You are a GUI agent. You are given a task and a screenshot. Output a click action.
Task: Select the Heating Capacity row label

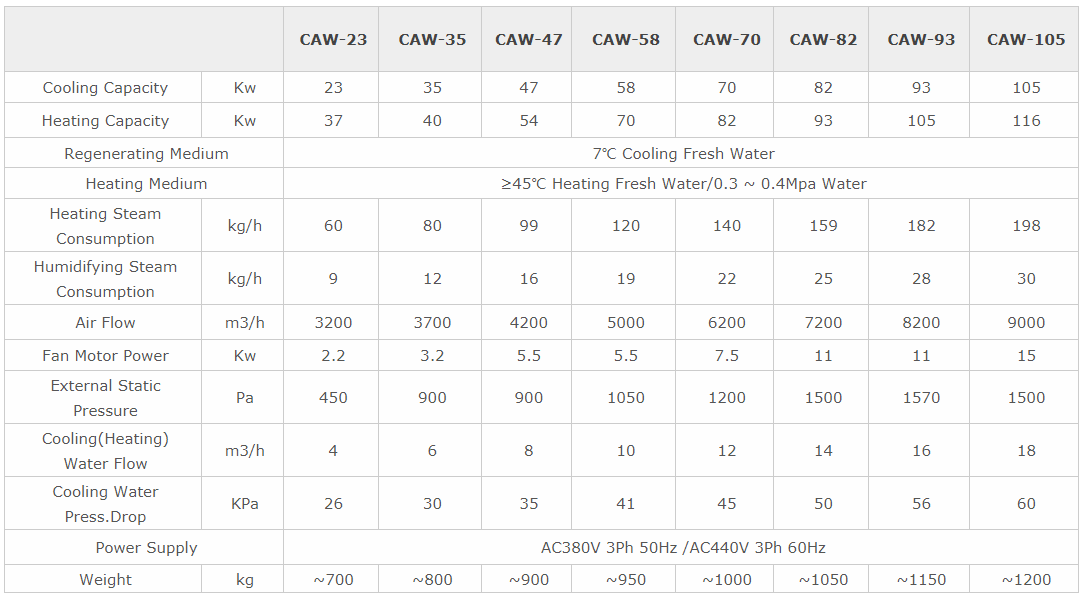click(105, 121)
